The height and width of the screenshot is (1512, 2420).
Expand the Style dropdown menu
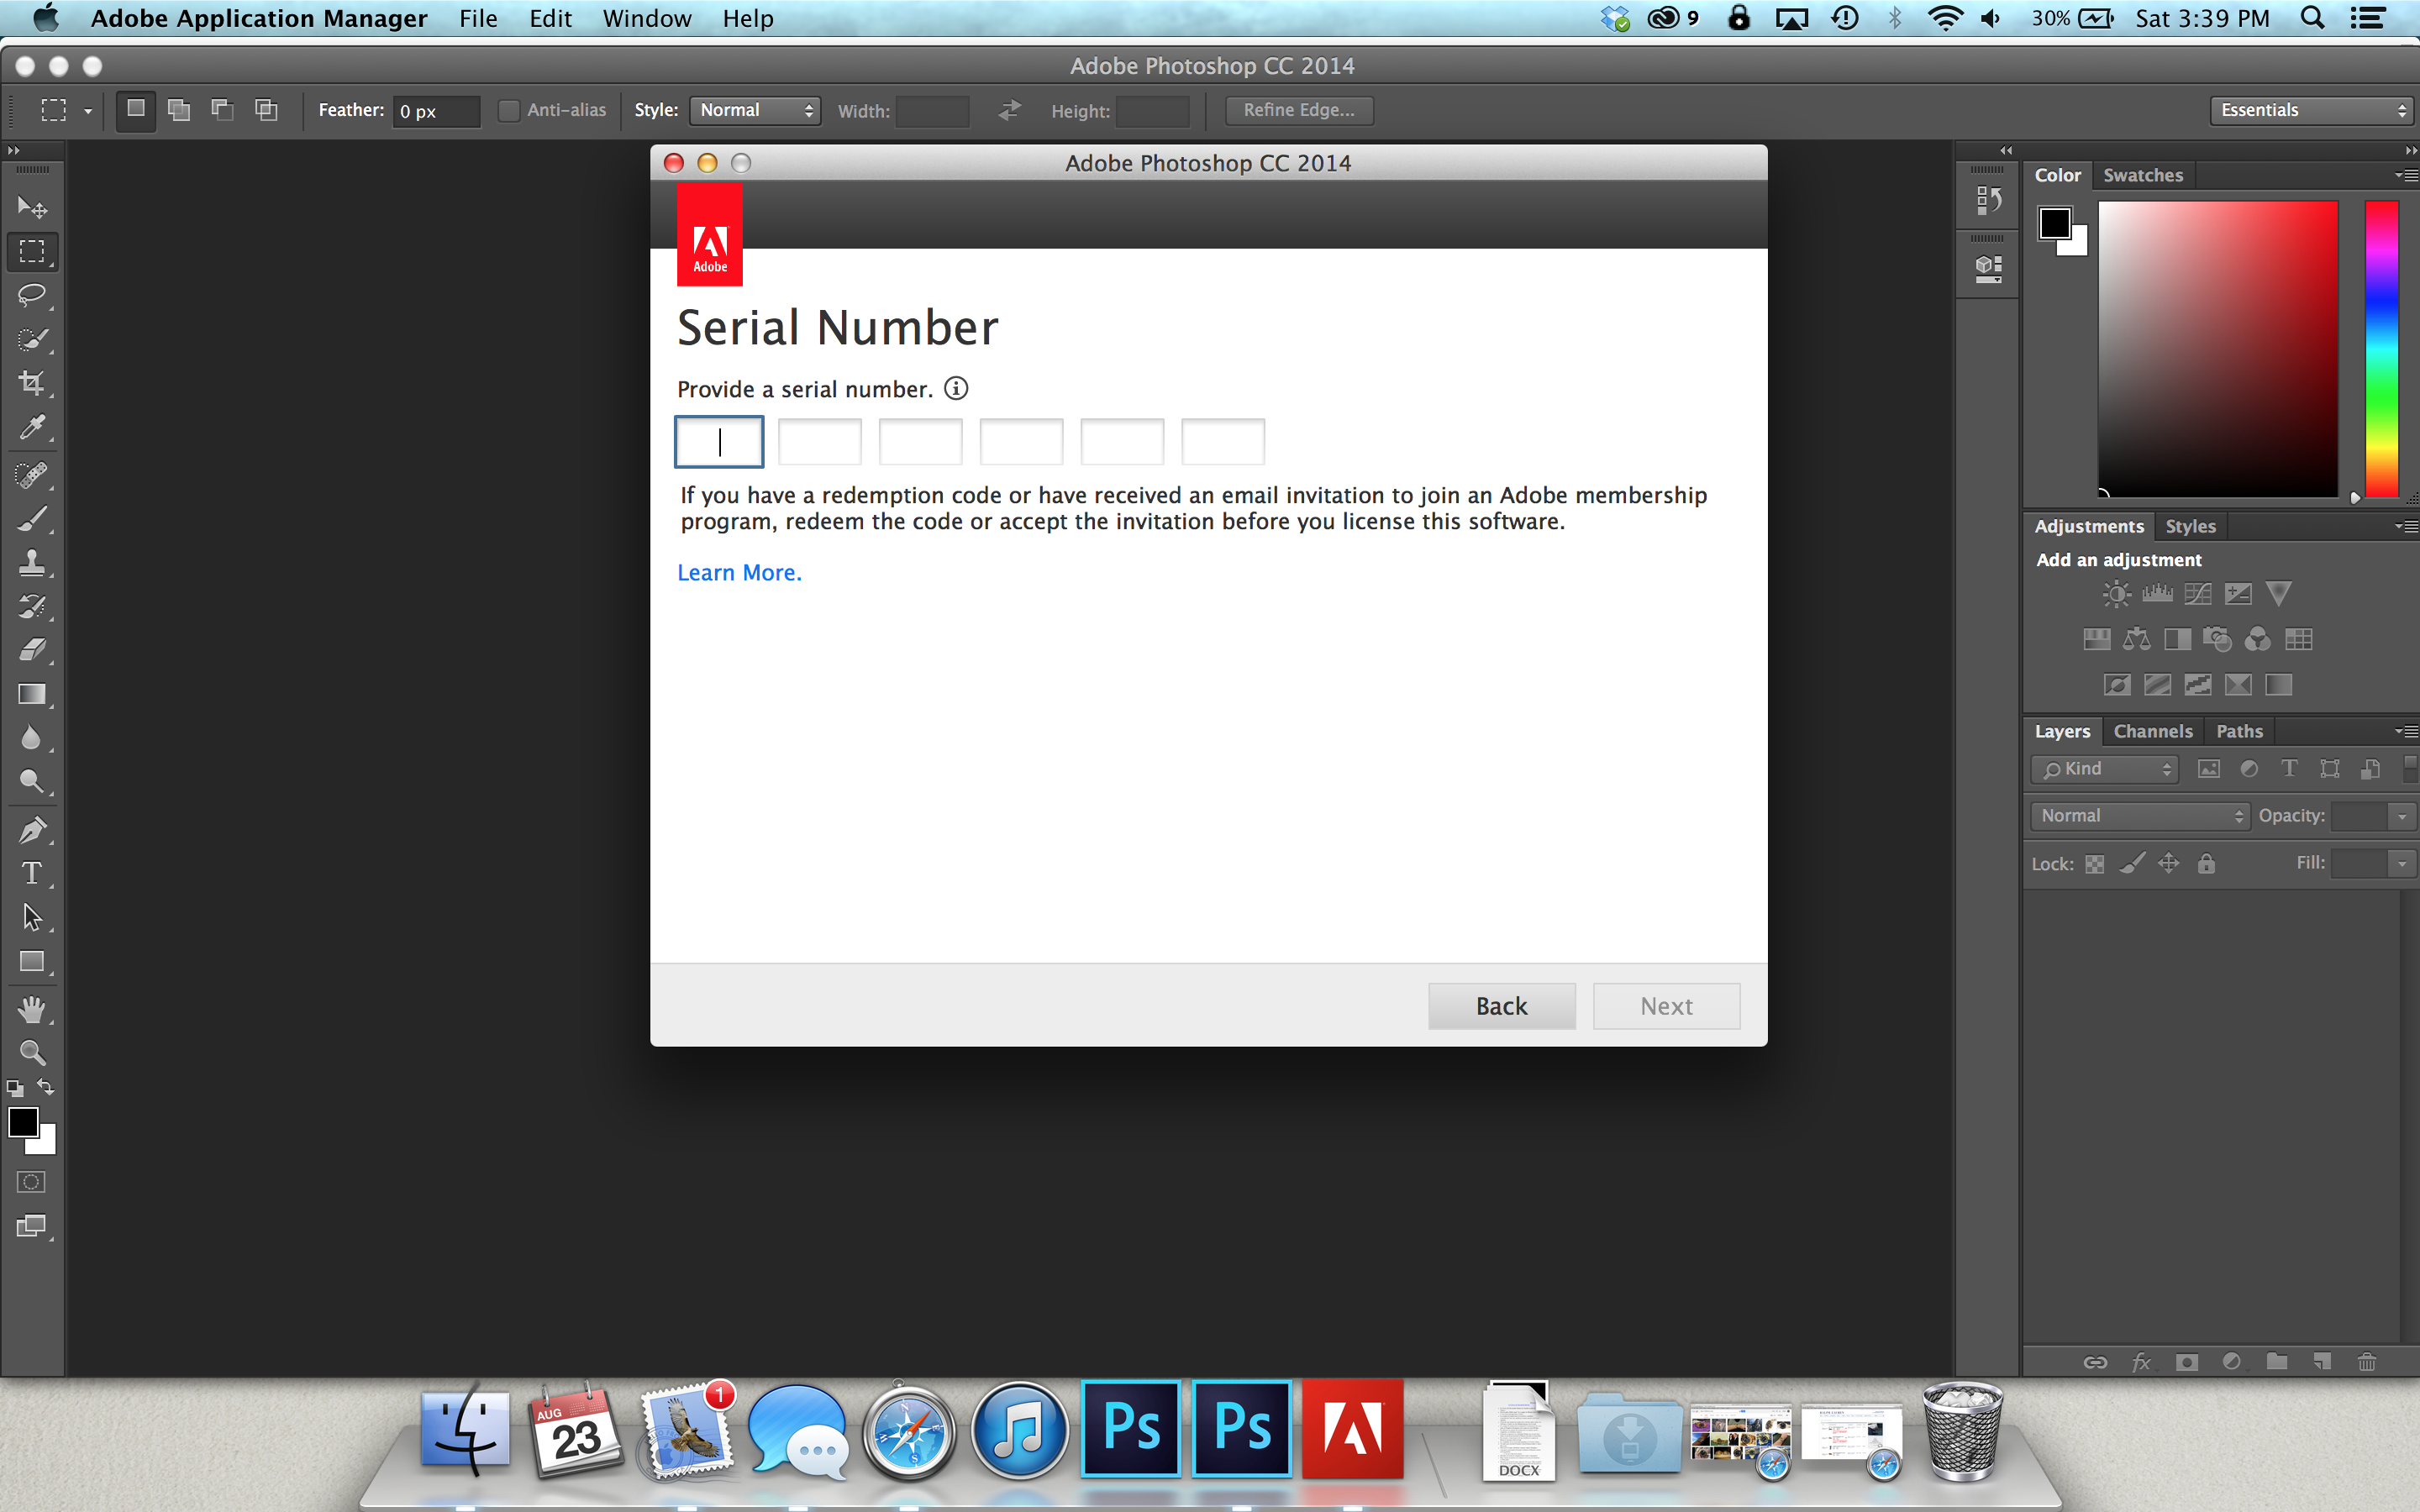tap(755, 110)
